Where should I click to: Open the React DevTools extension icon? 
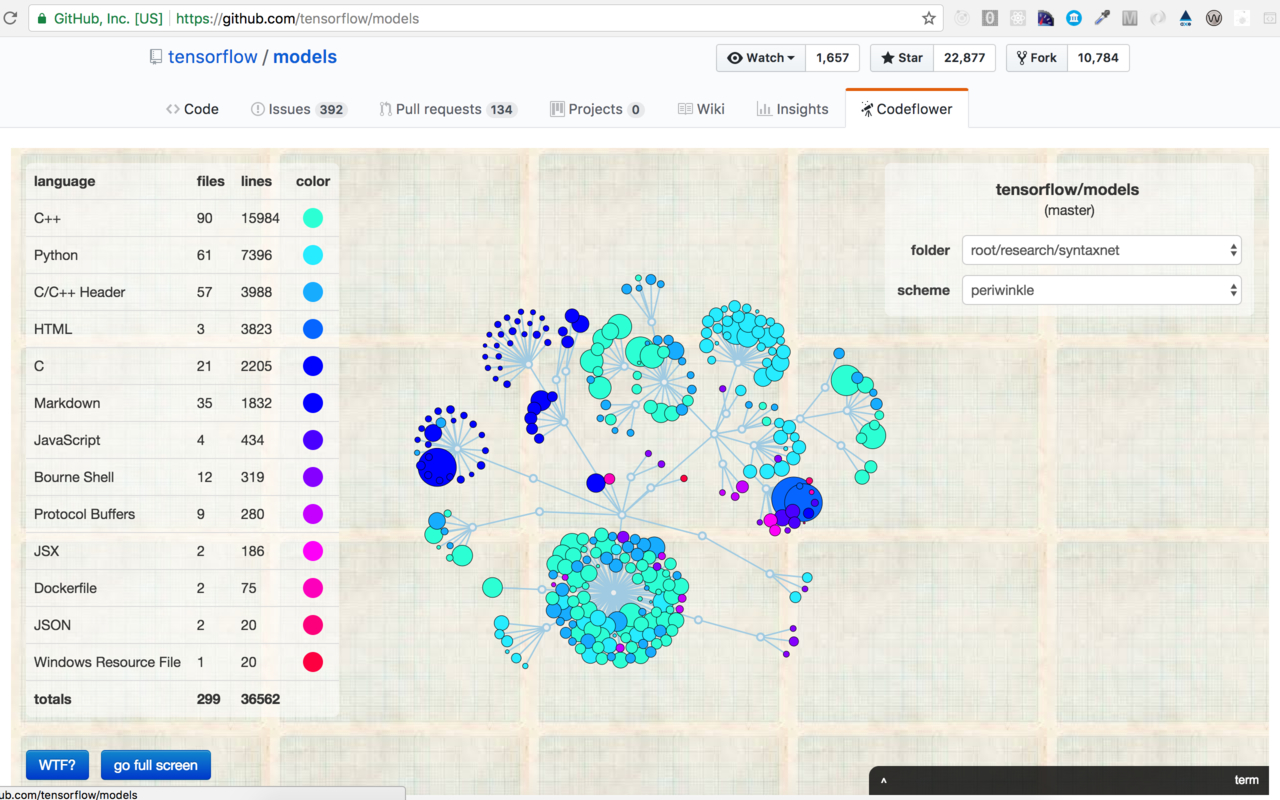(1018, 18)
